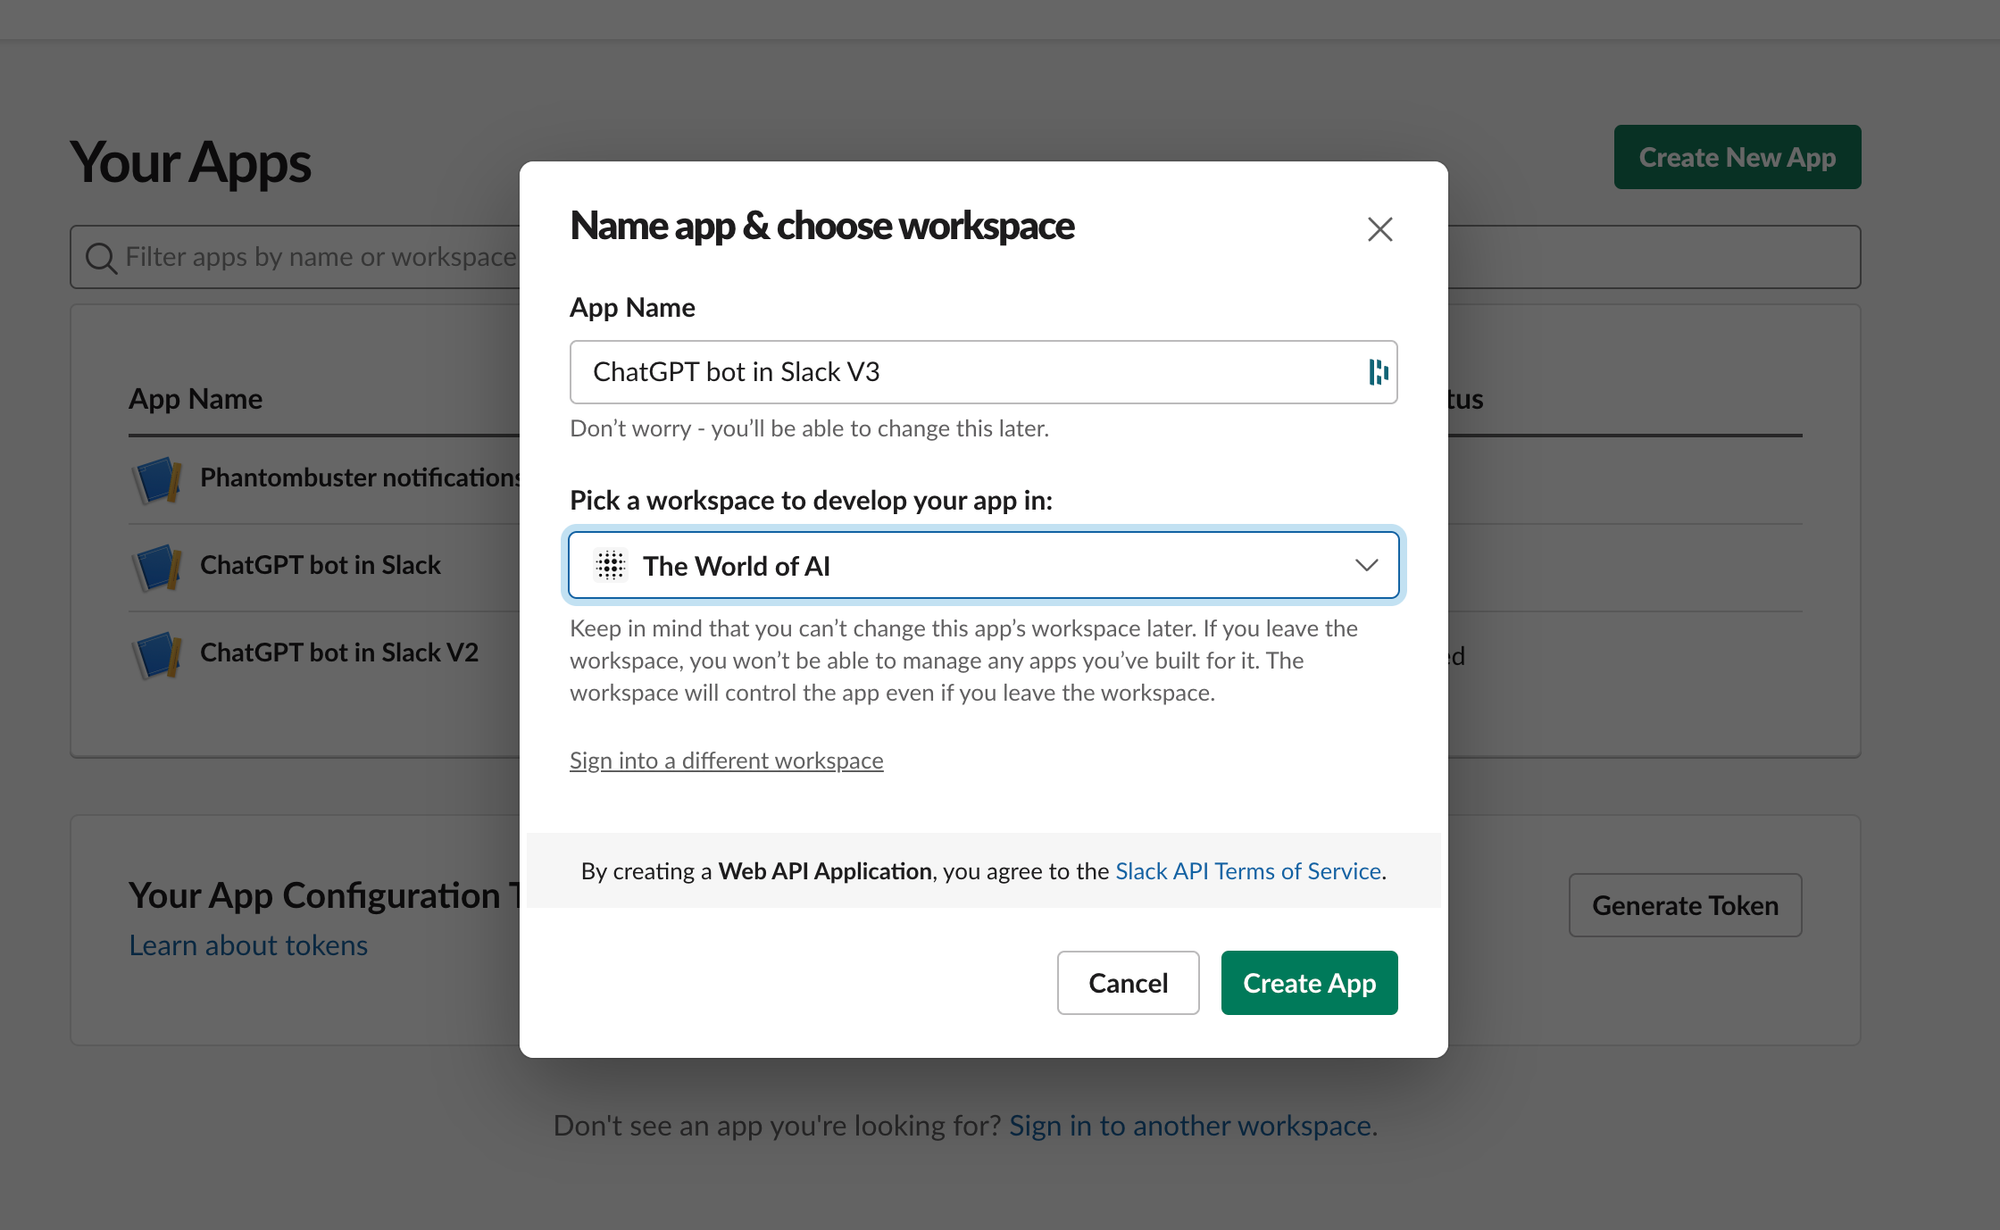Click the search magnifier icon in filter box
Image resolution: width=2000 pixels, height=1230 pixels.
[100, 258]
